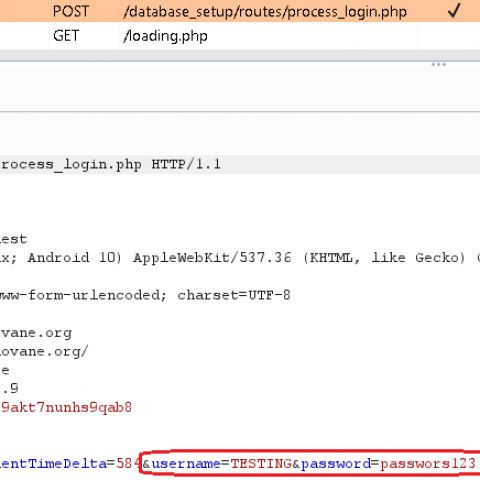Image resolution: width=480 pixels, height=480 pixels.
Task: Click the cookie value 9akt7nunhs9qab8
Action: [x=66, y=408]
